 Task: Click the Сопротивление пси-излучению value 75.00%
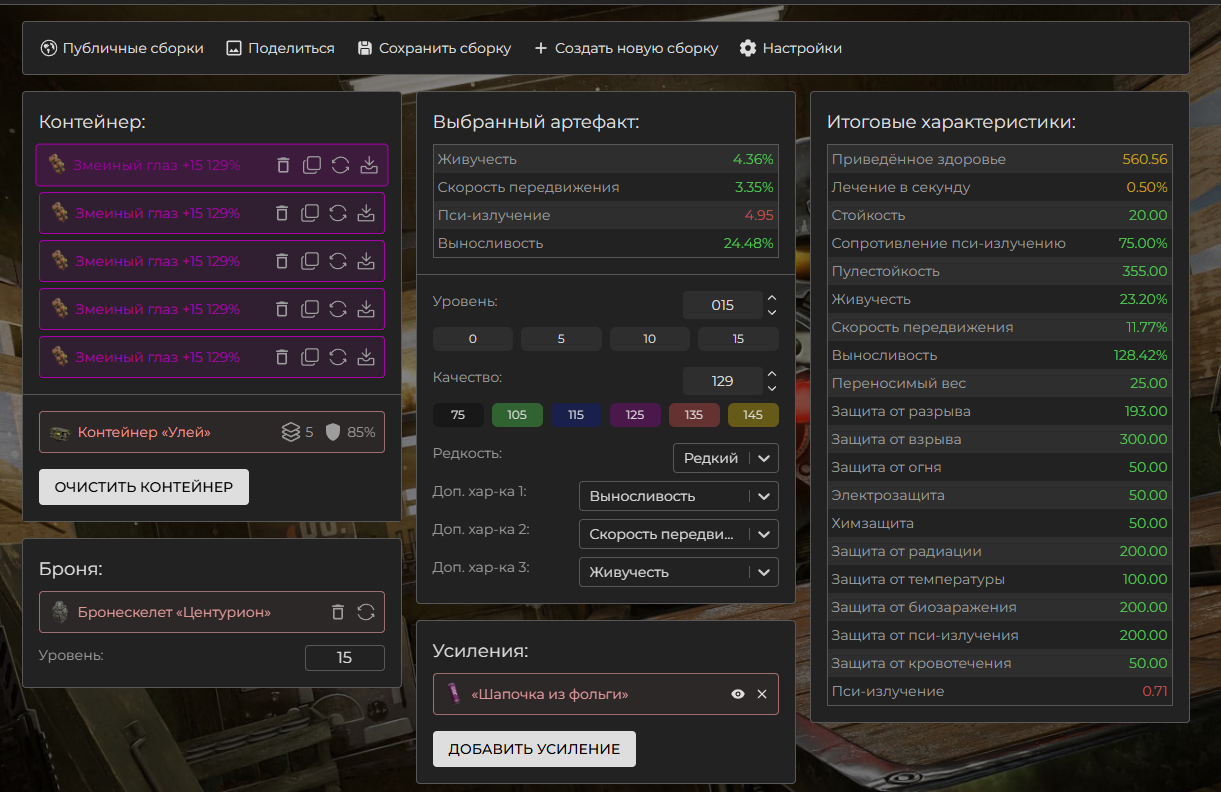coord(1143,243)
